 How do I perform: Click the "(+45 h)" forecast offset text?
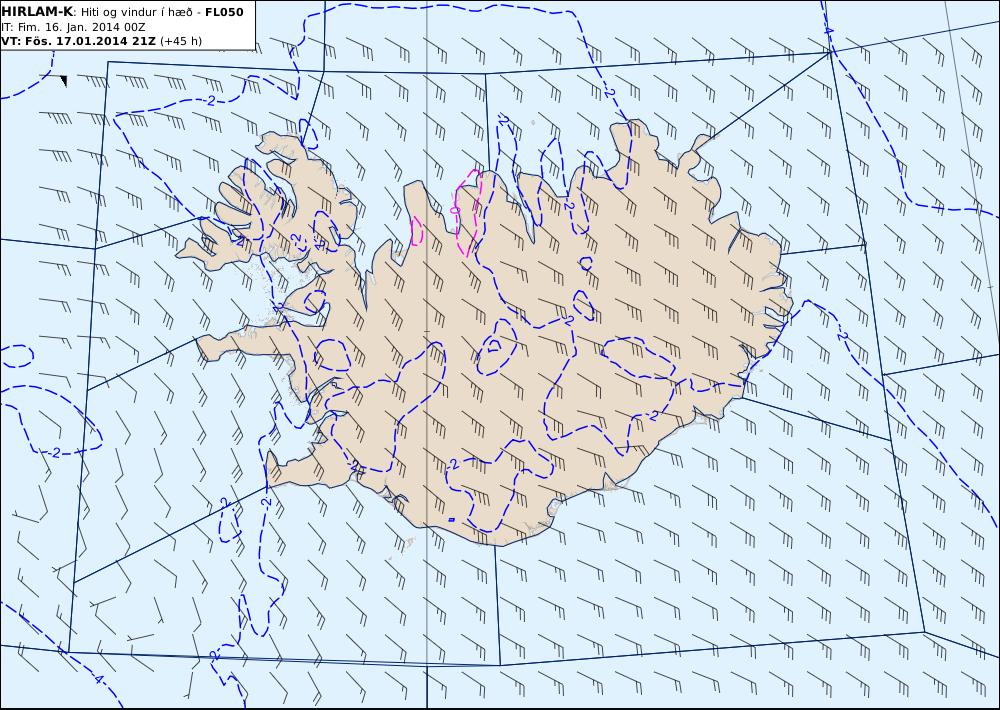[x=181, y=41]
